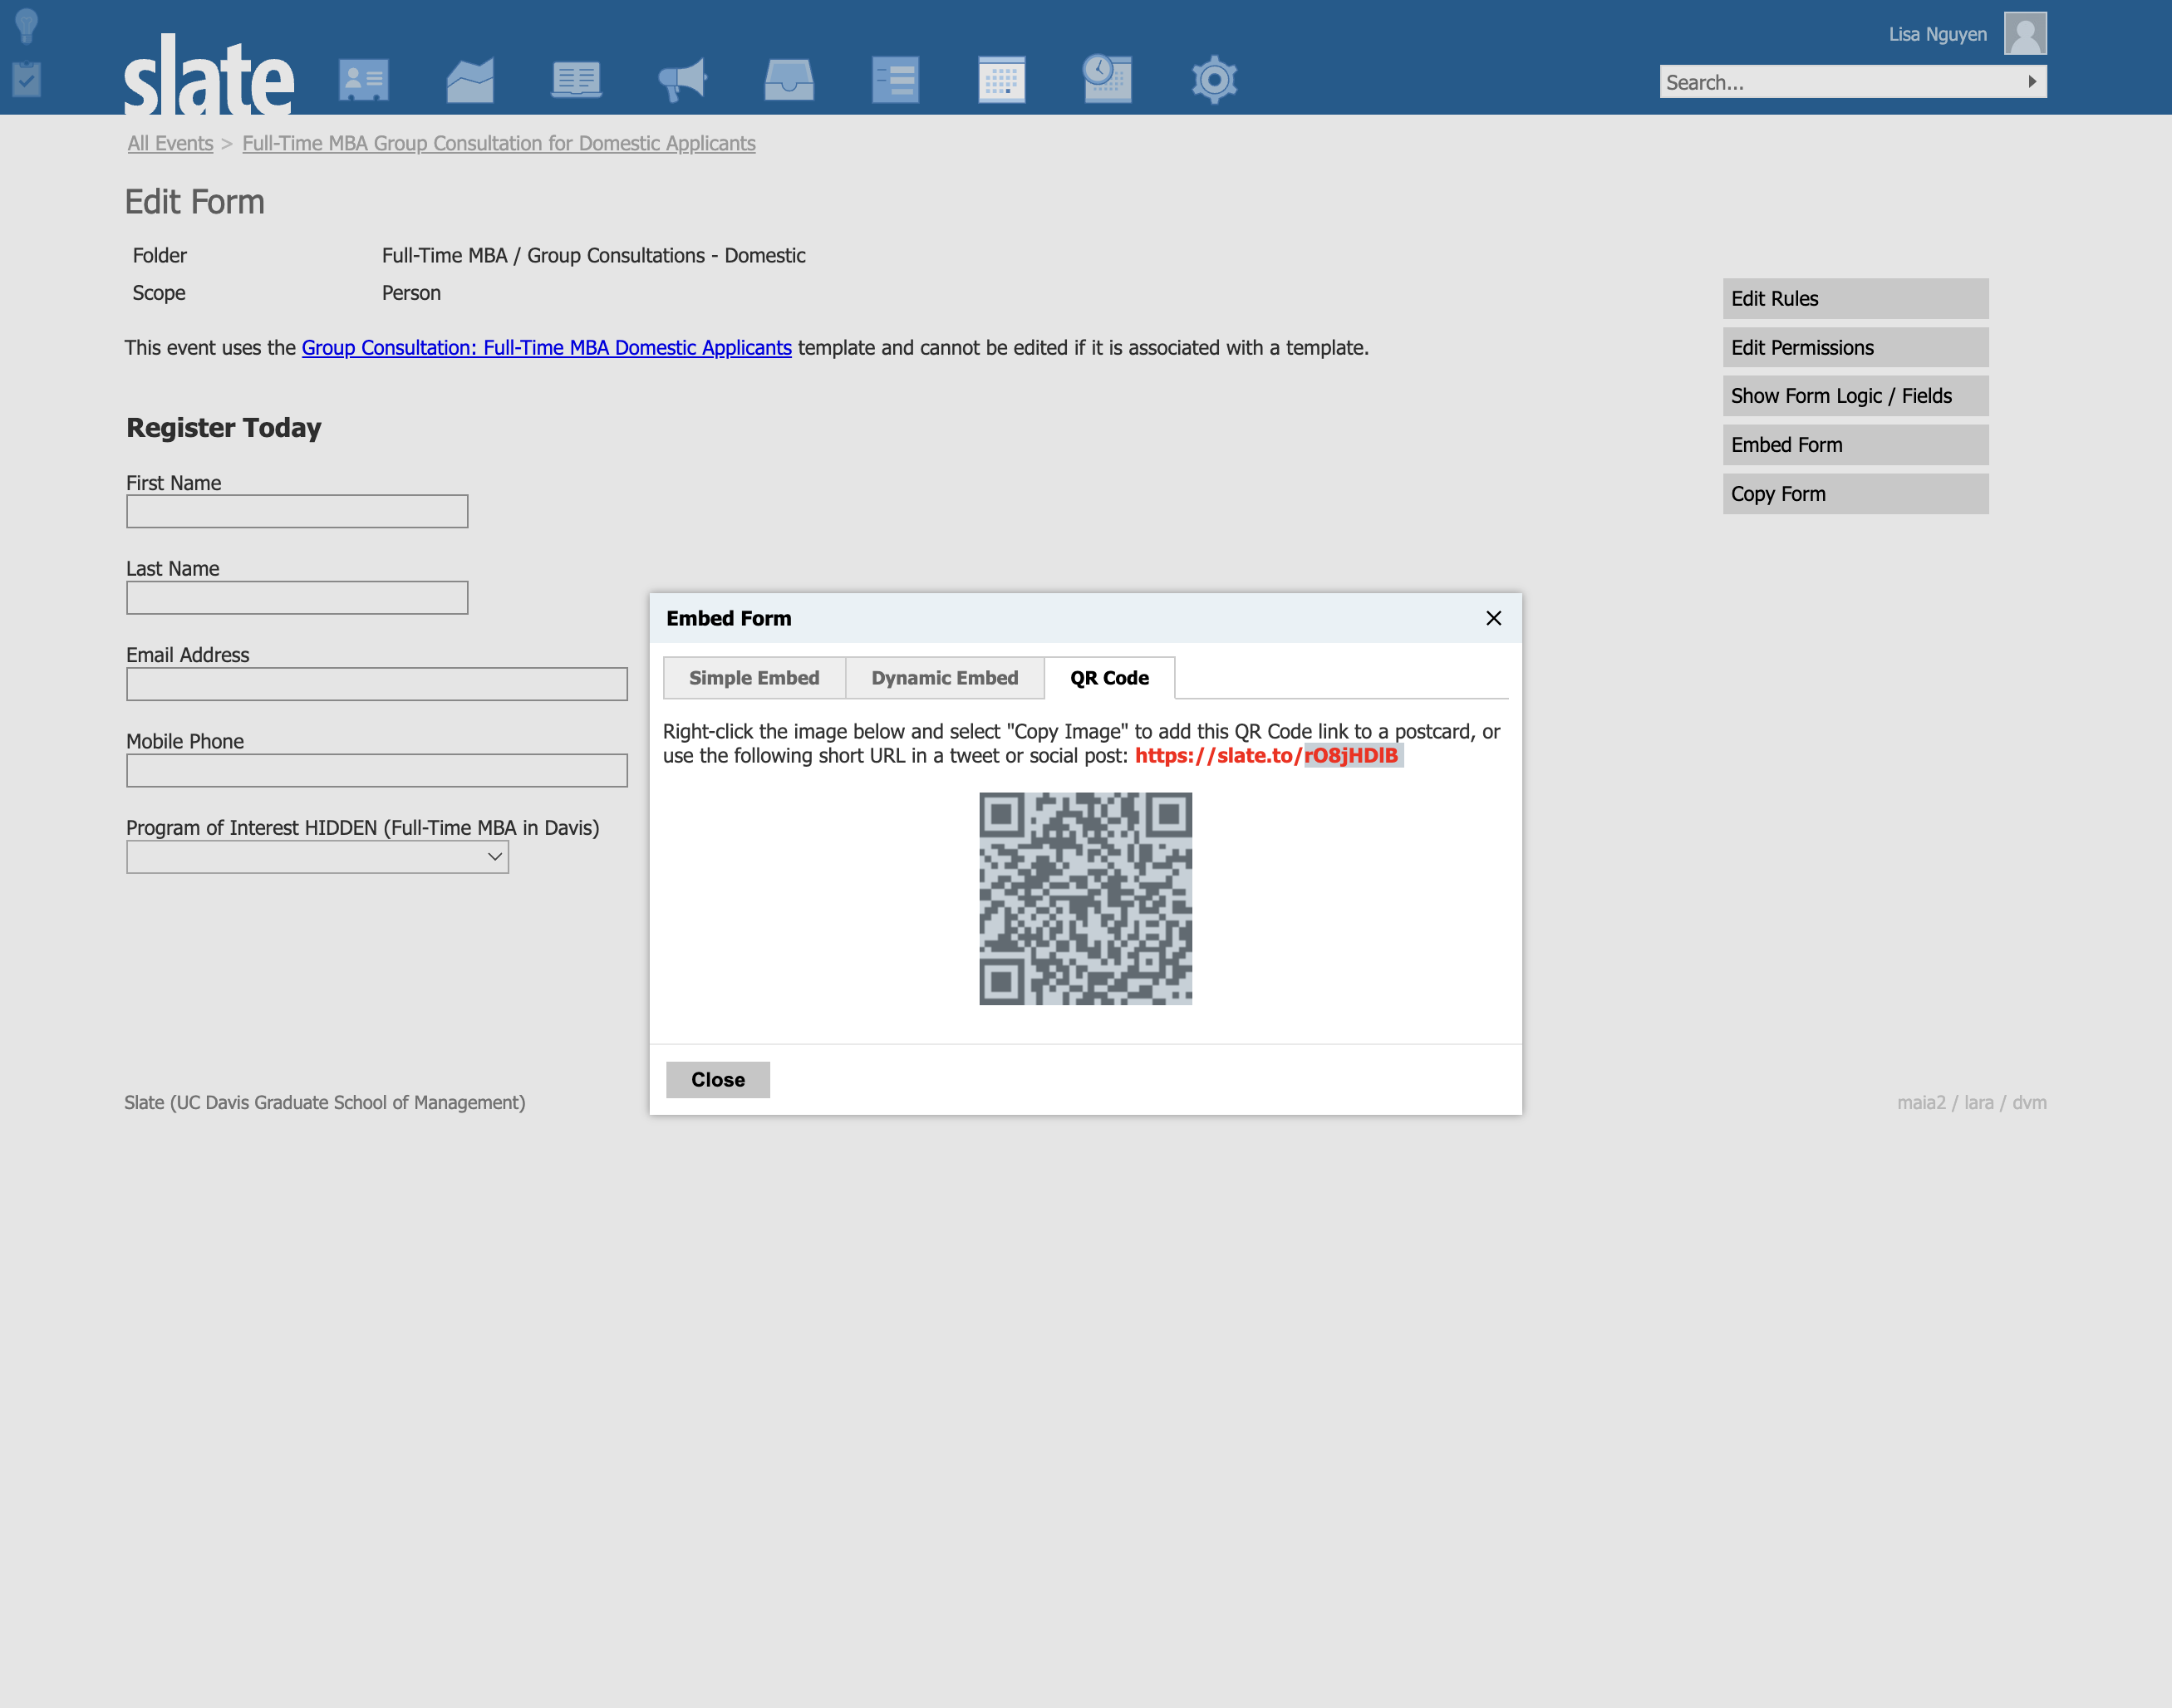Click the Email Address input field
Viewport: 2172px width, 1708px height.
click(377, 684)
